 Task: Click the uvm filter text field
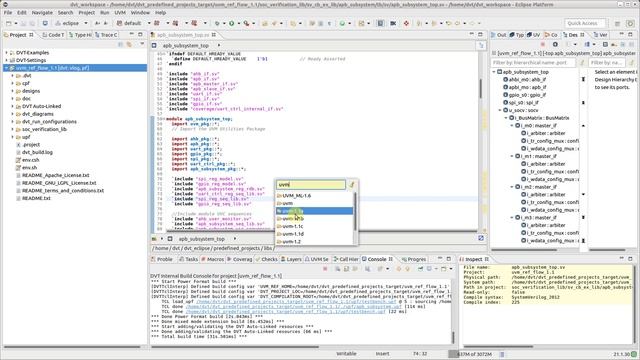[311, 185]
